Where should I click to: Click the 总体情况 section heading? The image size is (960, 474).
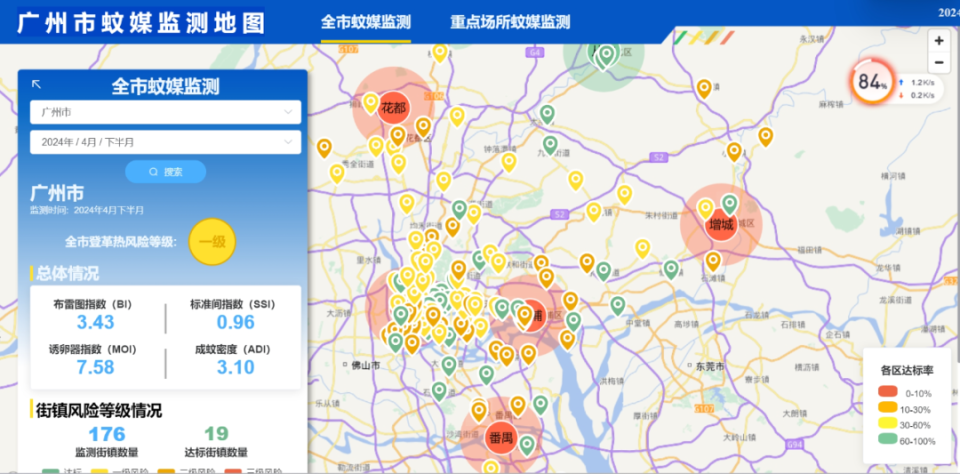(67, 273)
